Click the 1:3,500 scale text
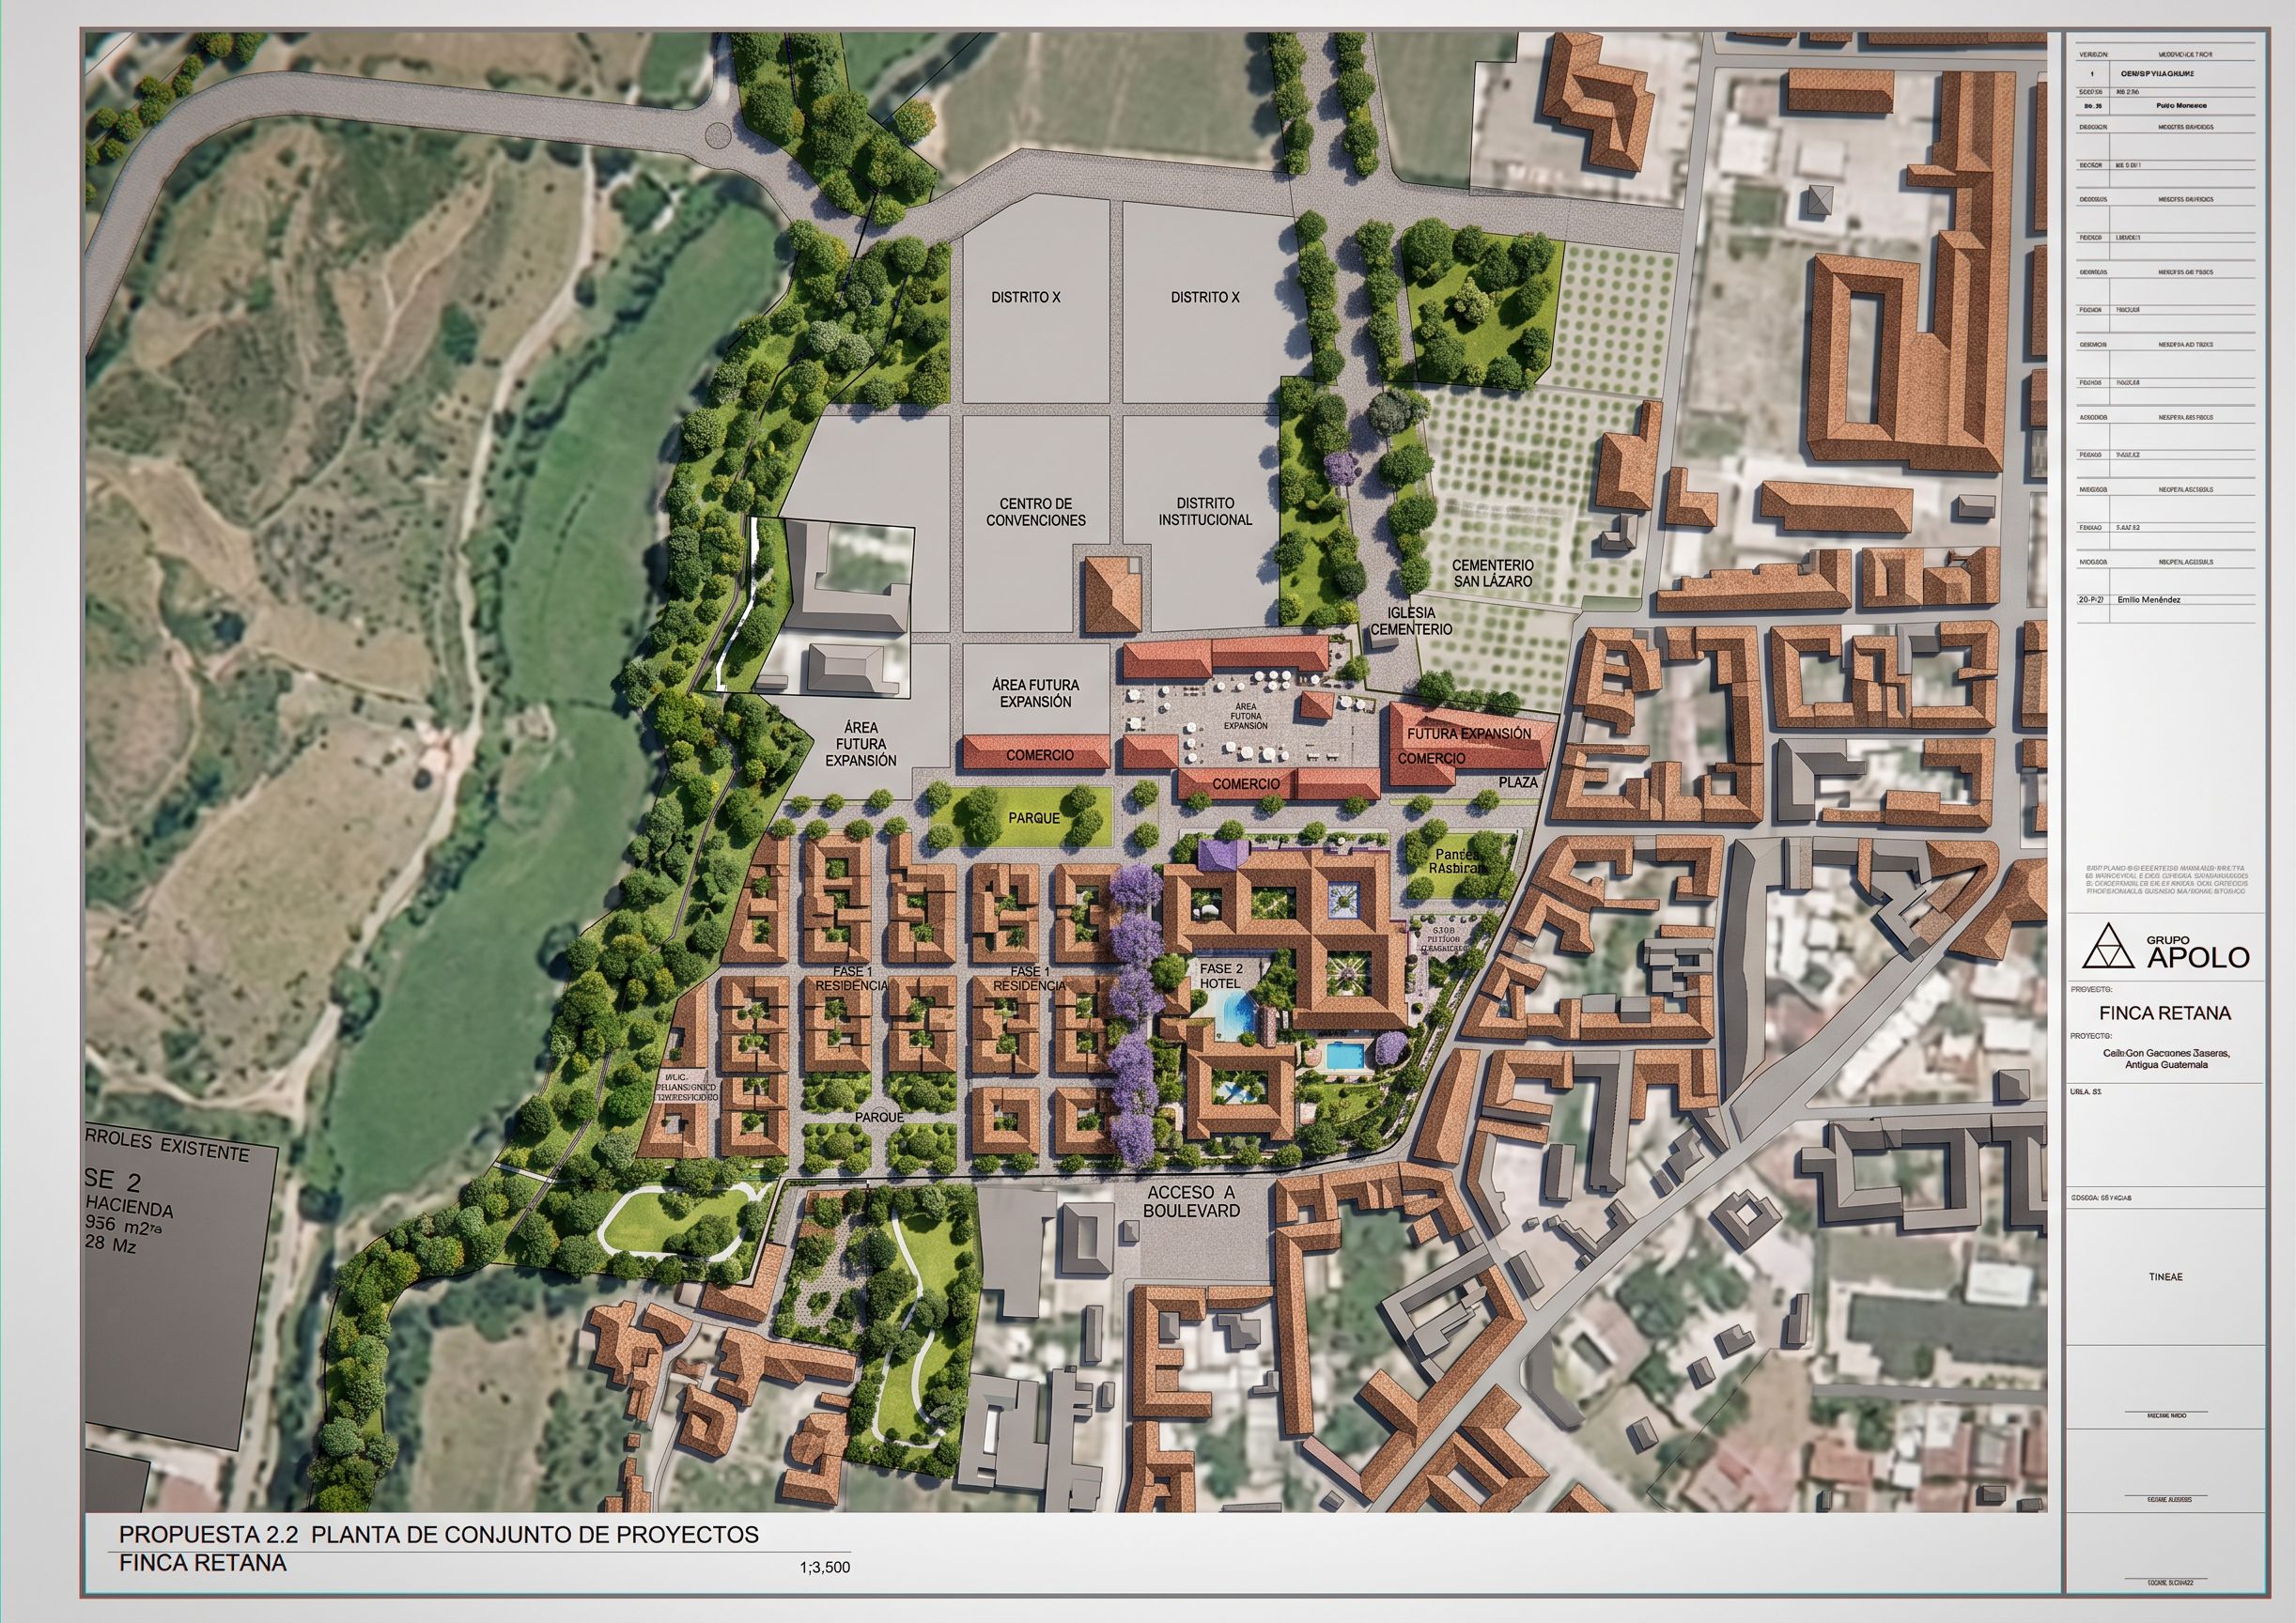The width and height of the screenshot is (2296, 1623). point(824,1567)
